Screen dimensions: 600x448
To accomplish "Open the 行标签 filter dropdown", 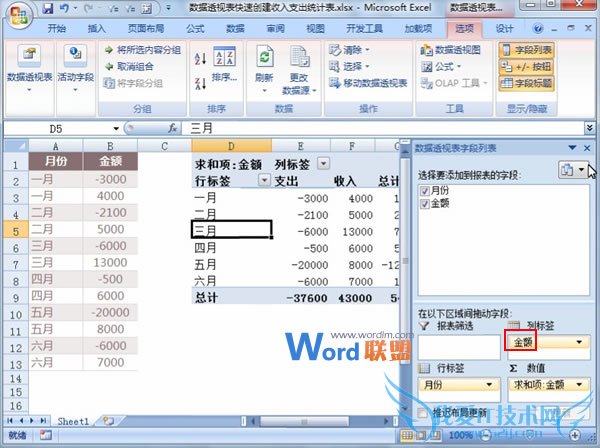I will point(264,179).
